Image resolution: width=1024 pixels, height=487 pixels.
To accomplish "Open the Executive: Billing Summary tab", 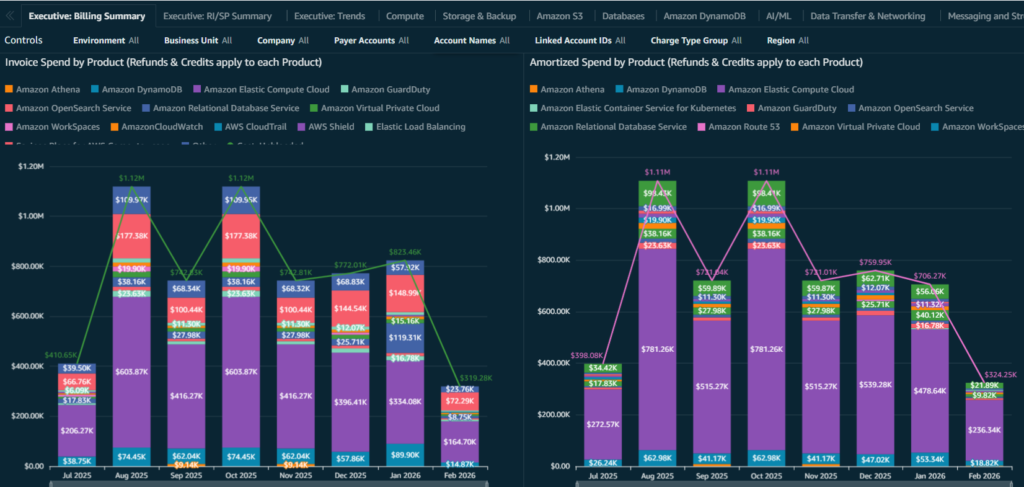I will [88, 16].
